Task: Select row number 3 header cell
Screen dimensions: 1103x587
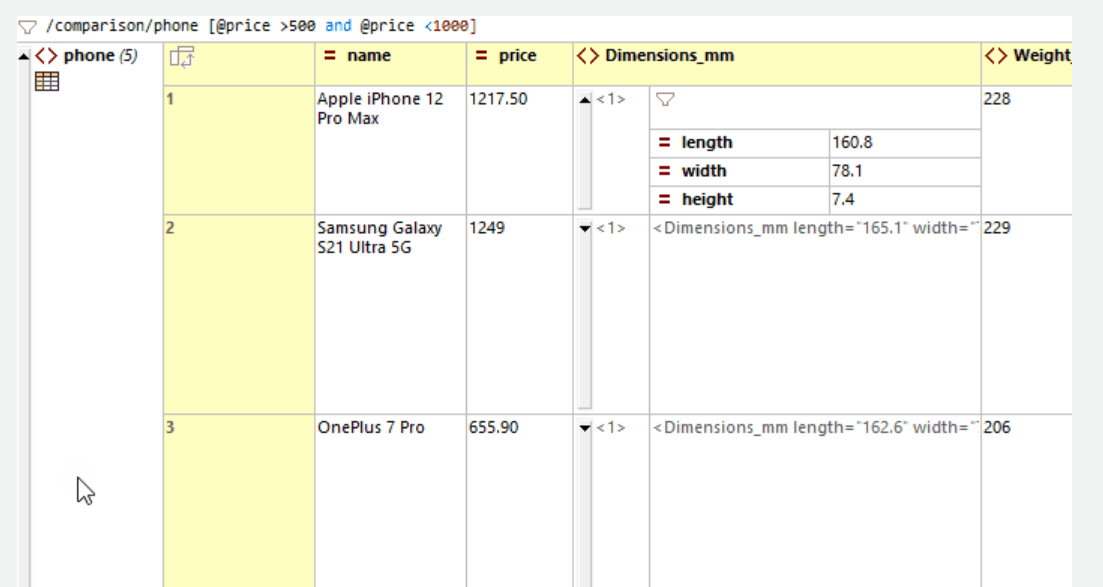Action: [x=239, y=500]
